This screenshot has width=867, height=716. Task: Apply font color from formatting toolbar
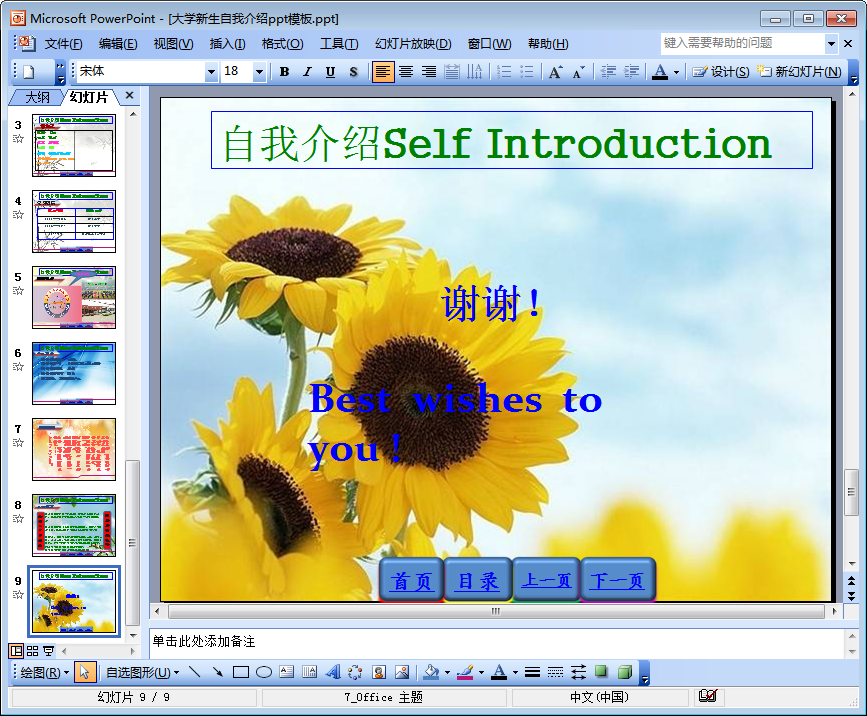coord(660,72)
